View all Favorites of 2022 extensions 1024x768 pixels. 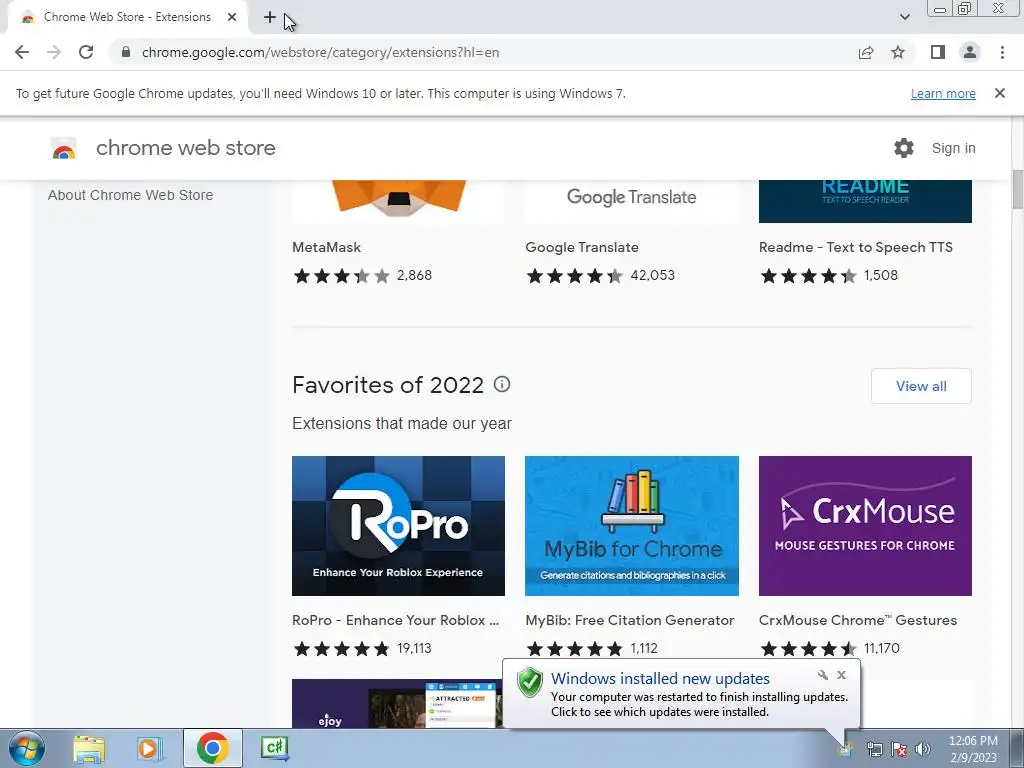pos(921,386)
